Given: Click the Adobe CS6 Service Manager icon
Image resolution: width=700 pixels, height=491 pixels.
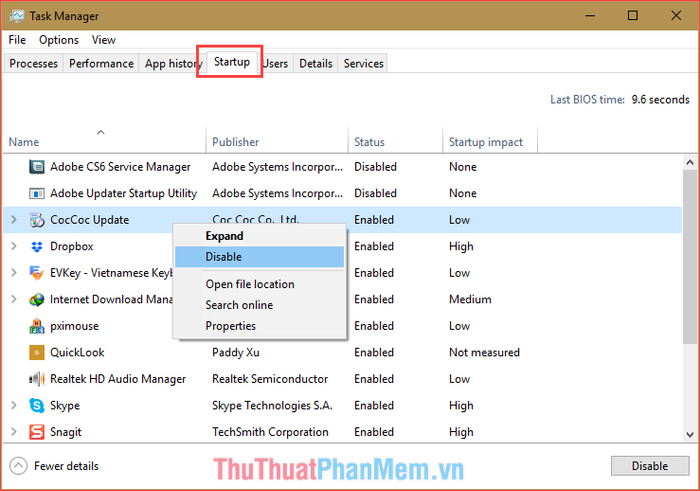Looking at the screenshot, I should [37, 167].
